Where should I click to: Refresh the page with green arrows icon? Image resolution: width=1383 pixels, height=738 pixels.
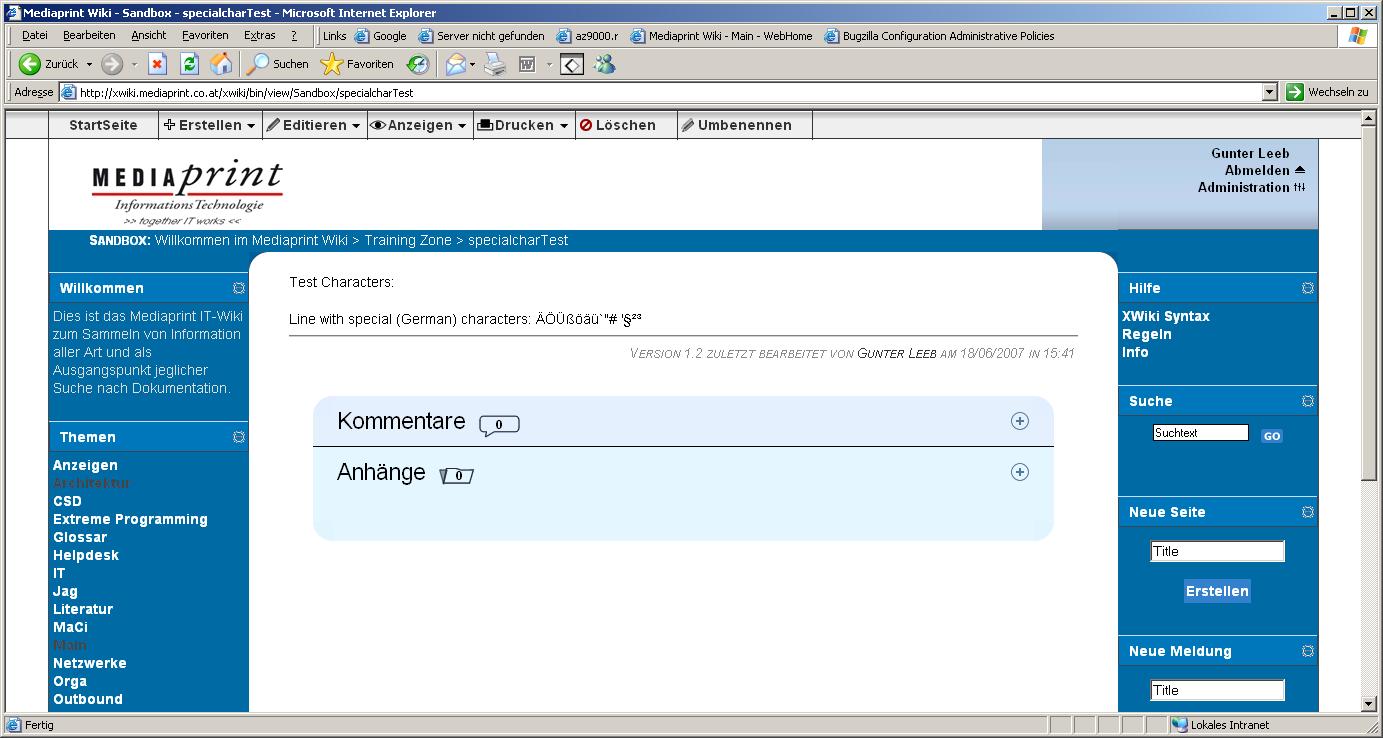189,64
